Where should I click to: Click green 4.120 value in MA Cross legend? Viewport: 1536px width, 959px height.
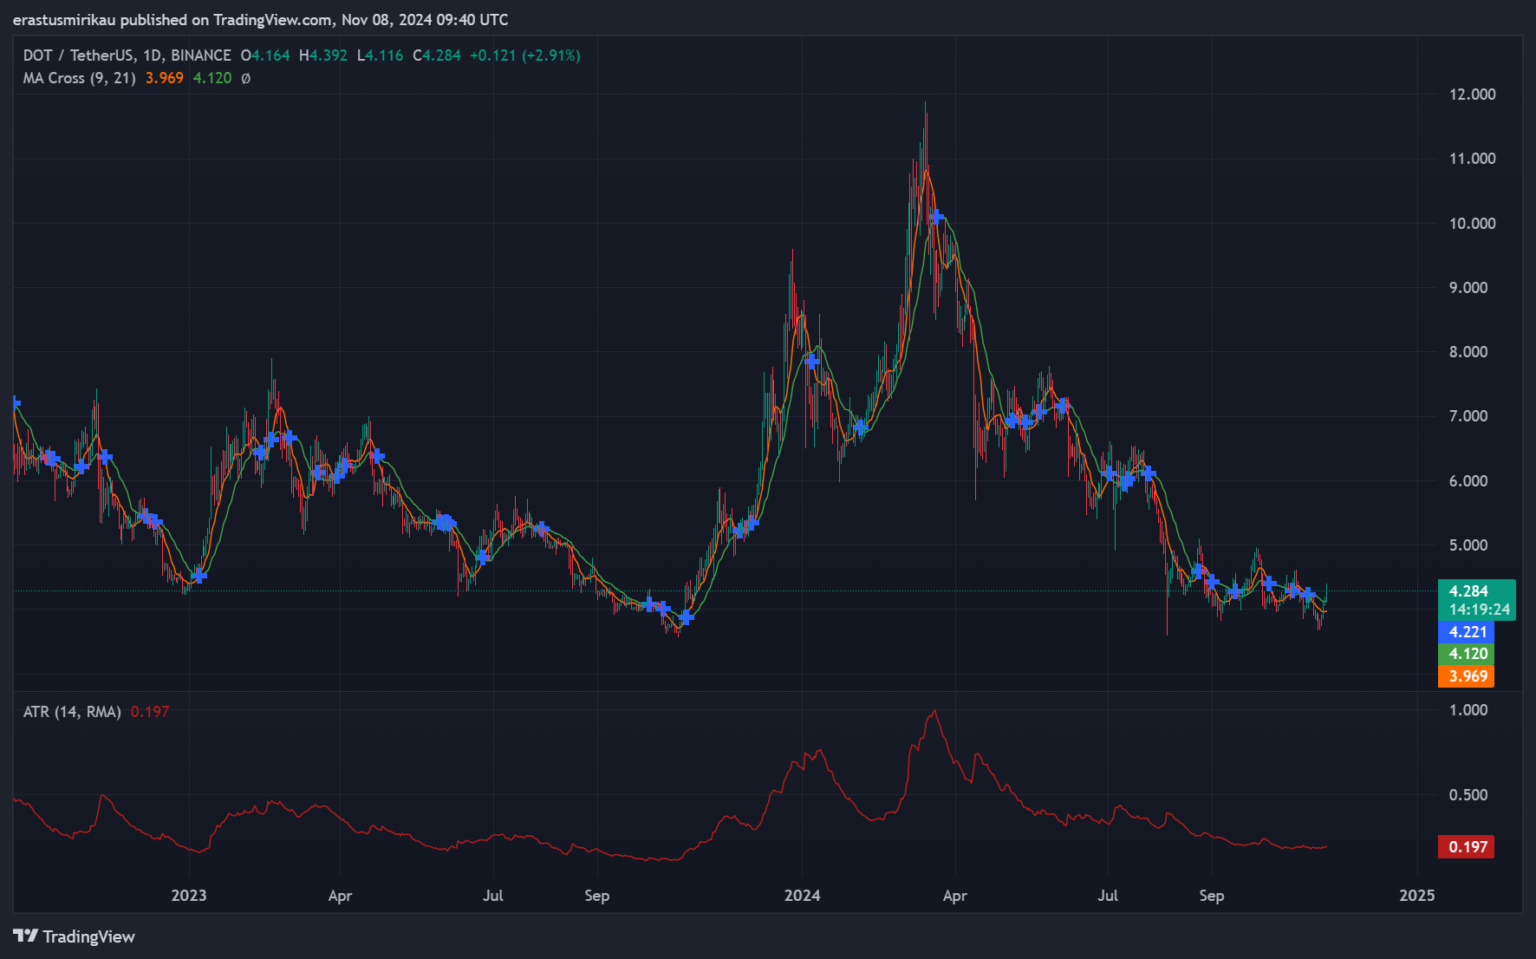[212, 78]
